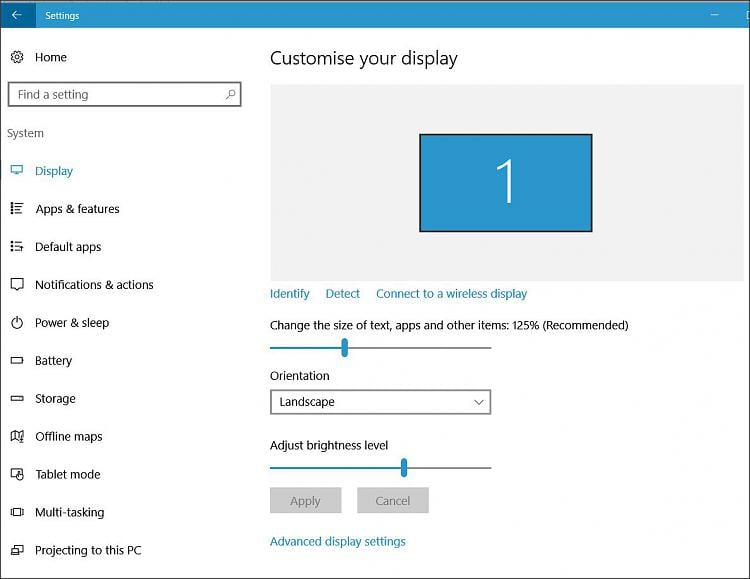
Task: Open Notifications & actions
Action: click(94, 285)
